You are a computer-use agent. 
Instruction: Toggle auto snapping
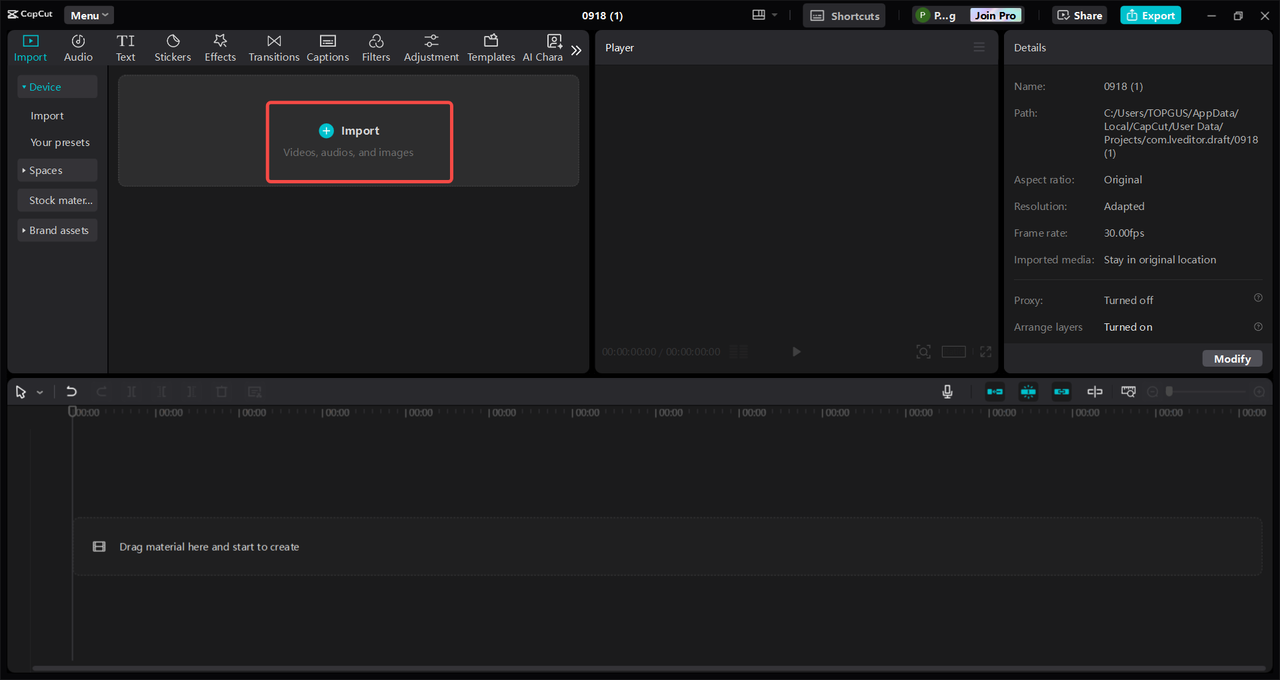click(1028, 392)
